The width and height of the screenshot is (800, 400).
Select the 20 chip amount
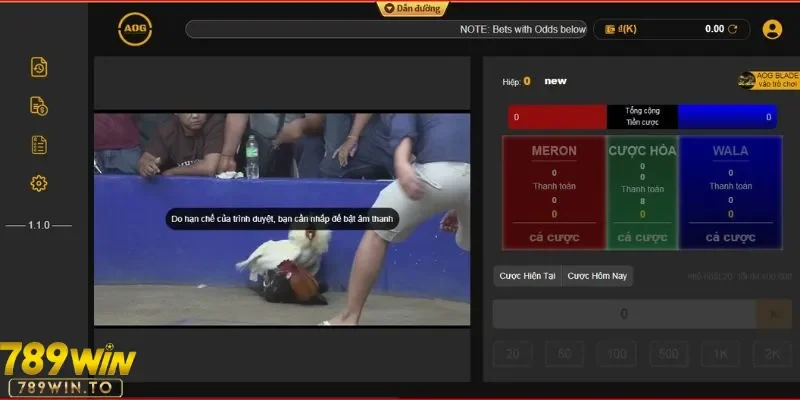tap(511, 354)
